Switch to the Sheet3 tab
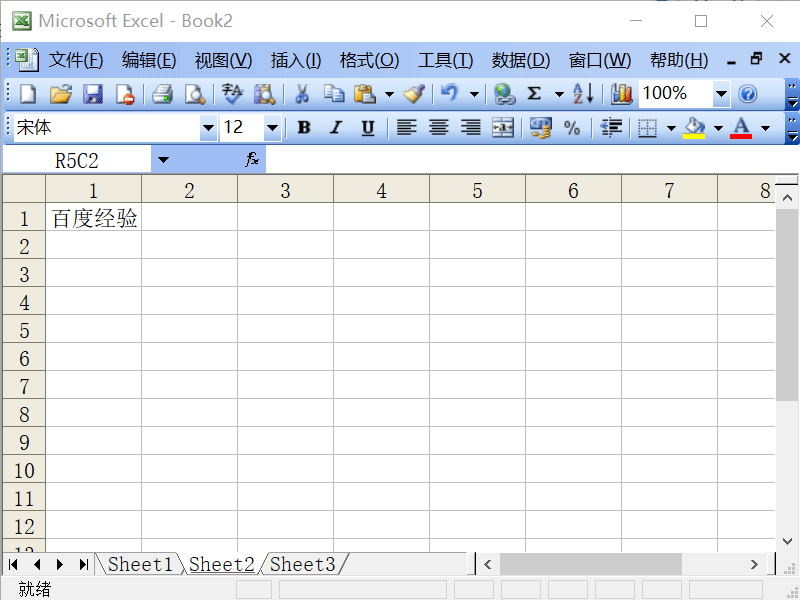This screenshot has height=600, width=800. pyautogui.click(x=302, y=563)
